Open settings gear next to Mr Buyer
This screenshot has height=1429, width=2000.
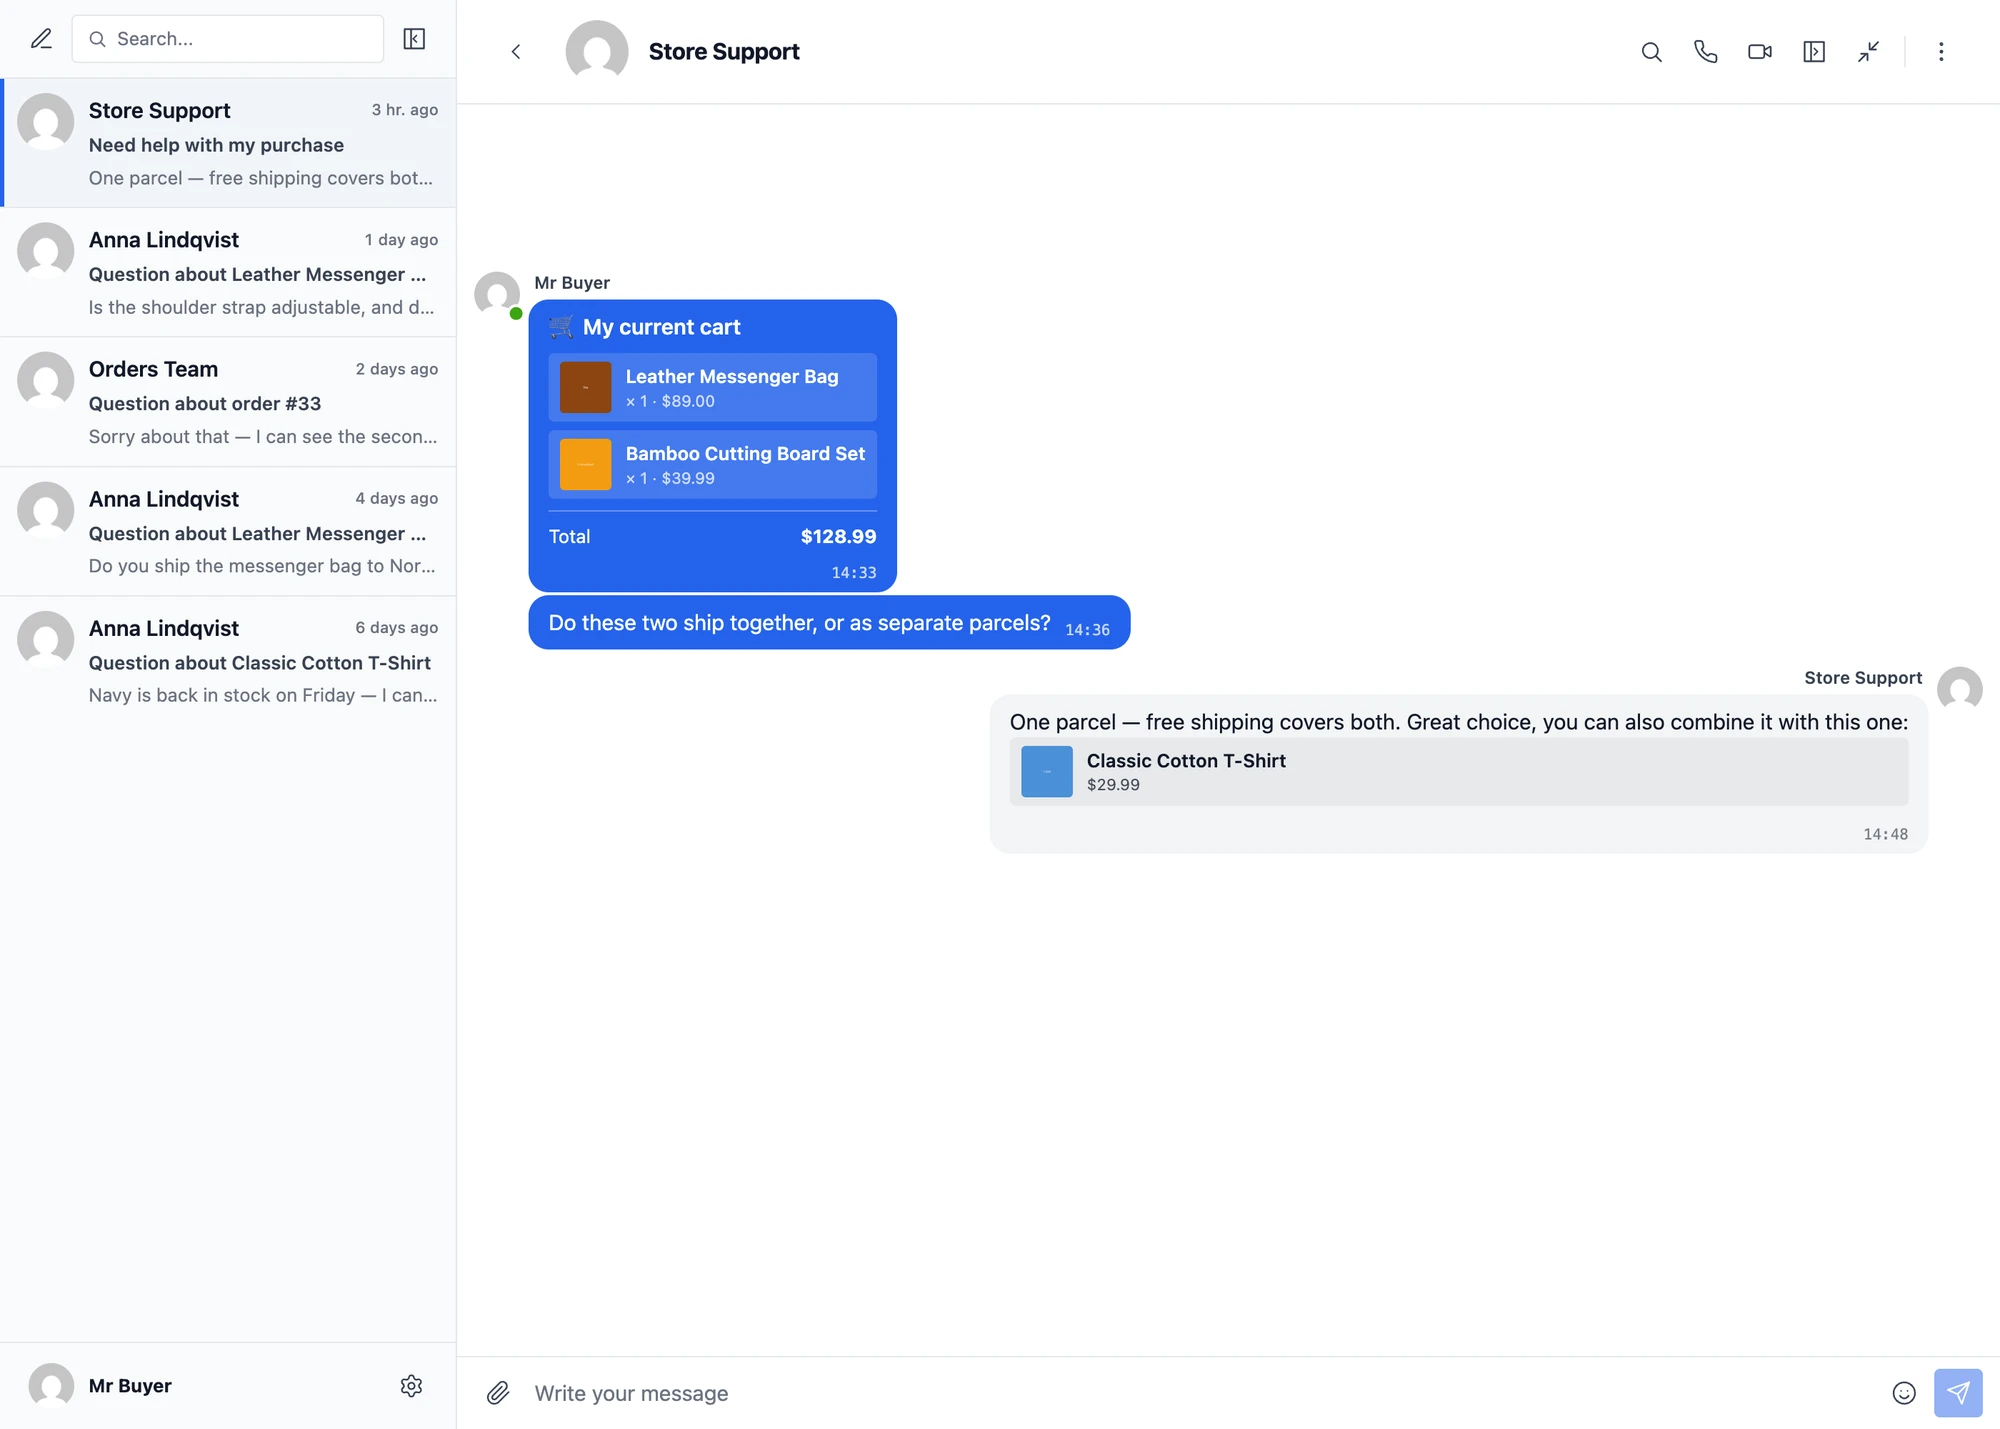[x=411, y=1386]
